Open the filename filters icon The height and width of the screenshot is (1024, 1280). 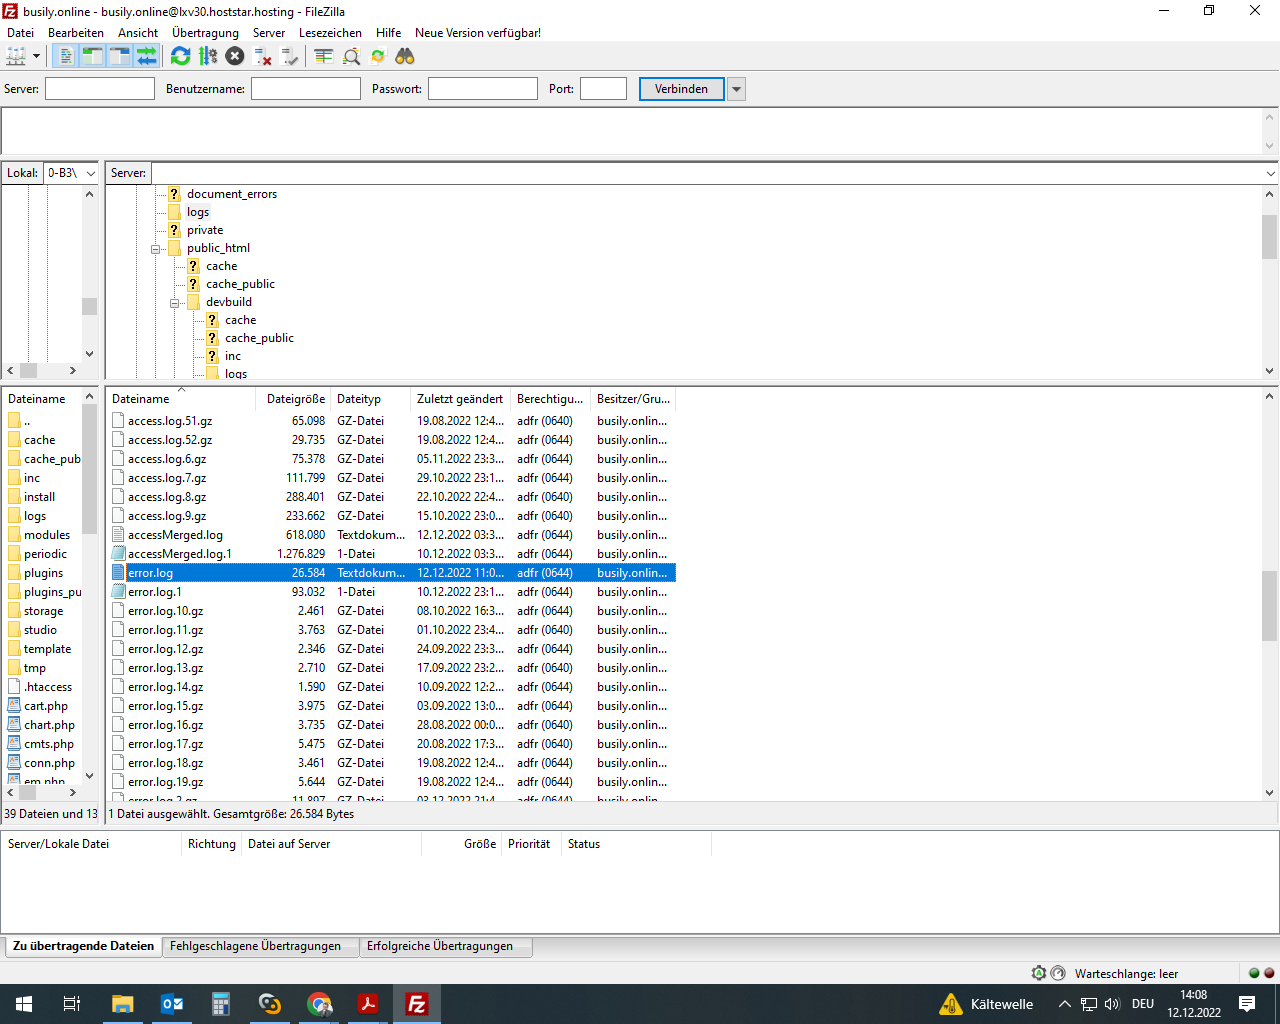324,57
